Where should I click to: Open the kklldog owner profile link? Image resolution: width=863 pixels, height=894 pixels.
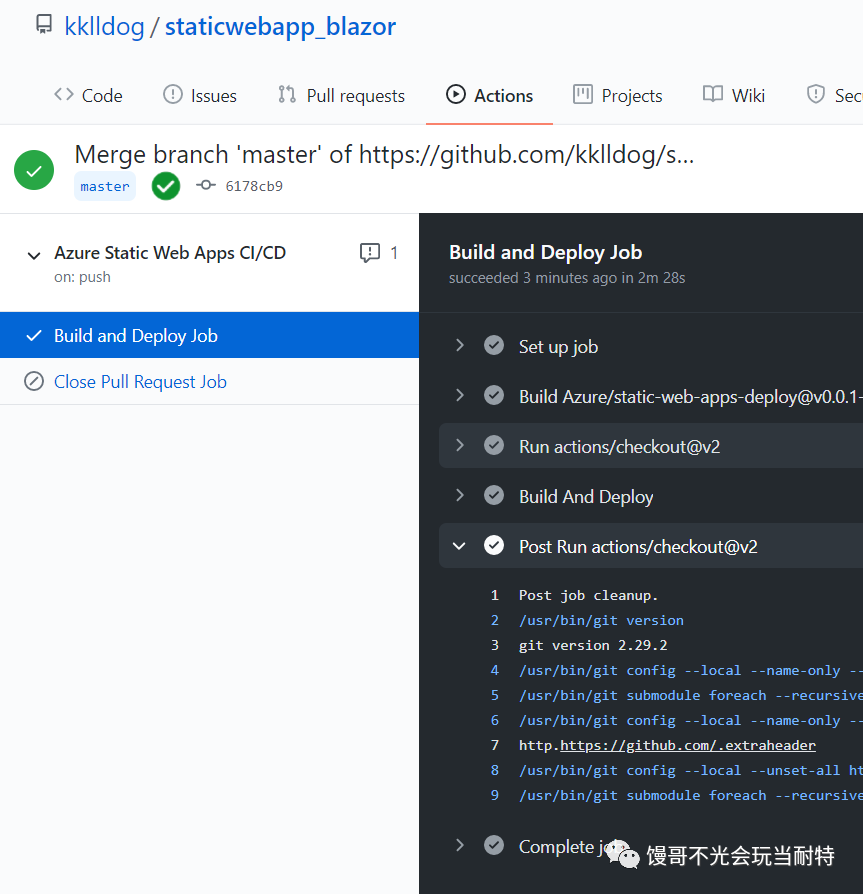coord(104,26)
